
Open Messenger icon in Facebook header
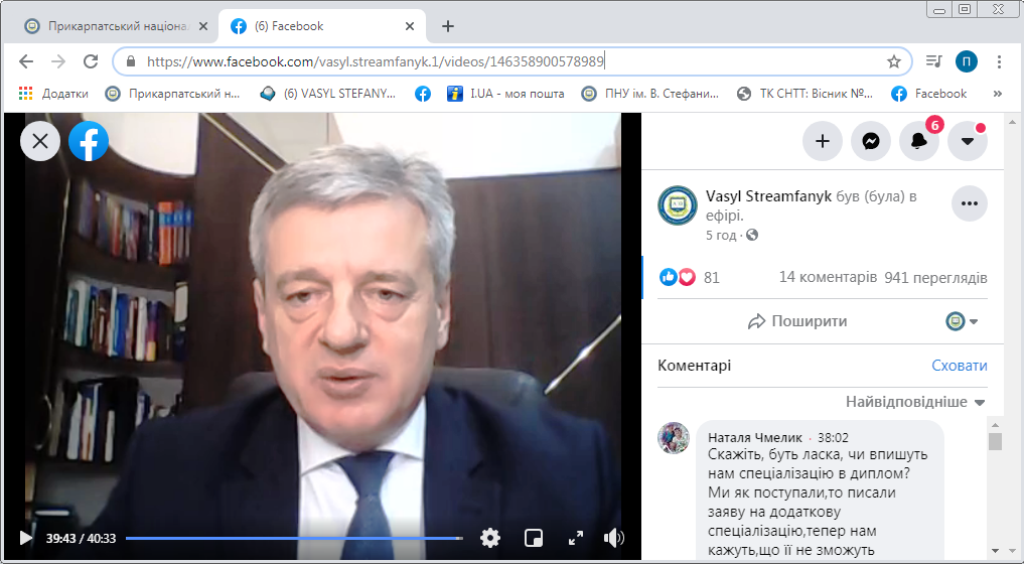tap(871, 141)
